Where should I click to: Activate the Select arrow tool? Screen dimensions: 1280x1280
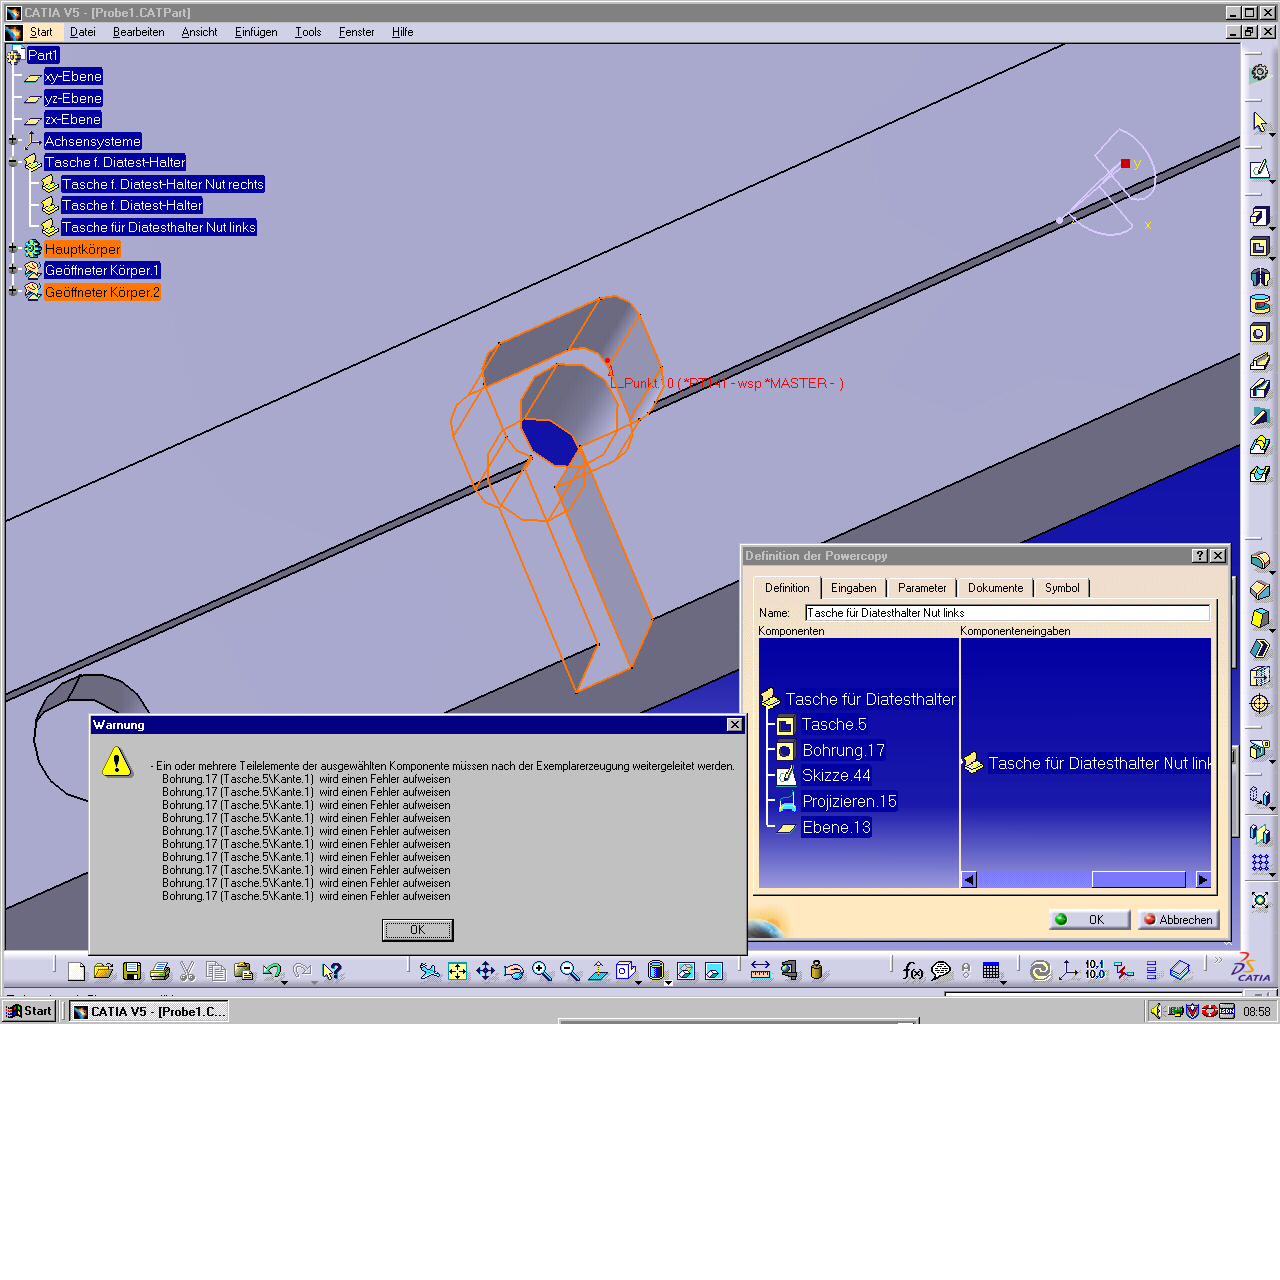pyautogui.click(x=1259, y=122)
